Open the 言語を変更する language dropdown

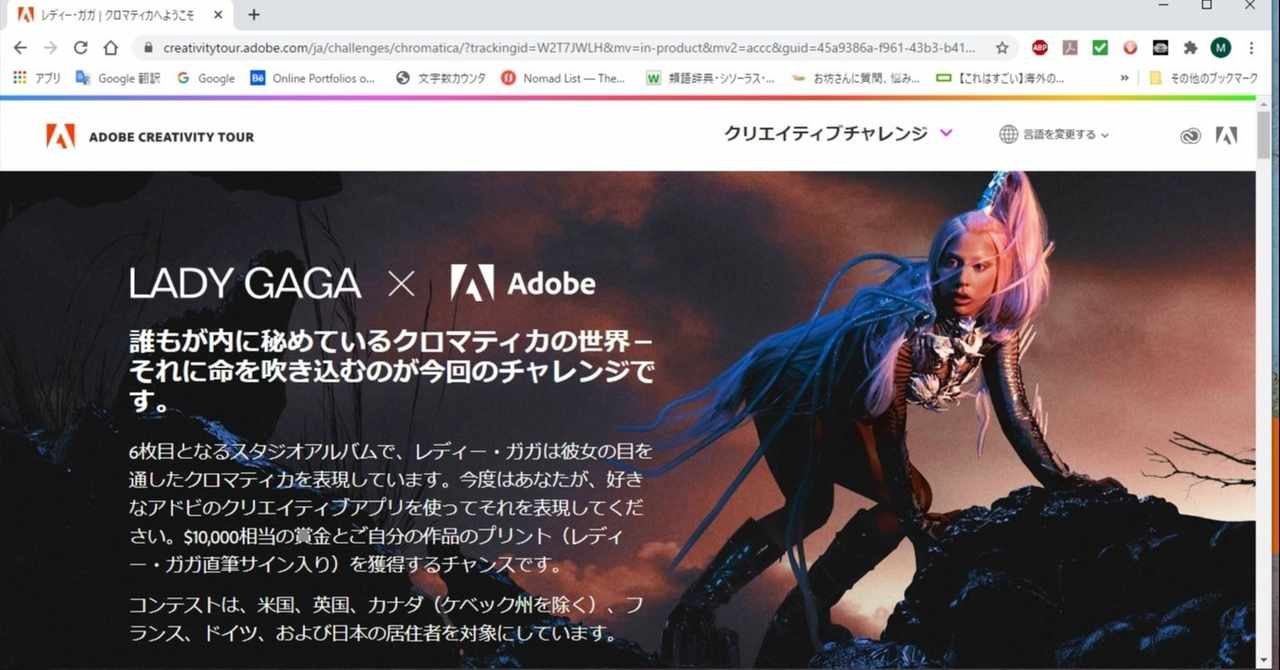[x=1054, y=134]
